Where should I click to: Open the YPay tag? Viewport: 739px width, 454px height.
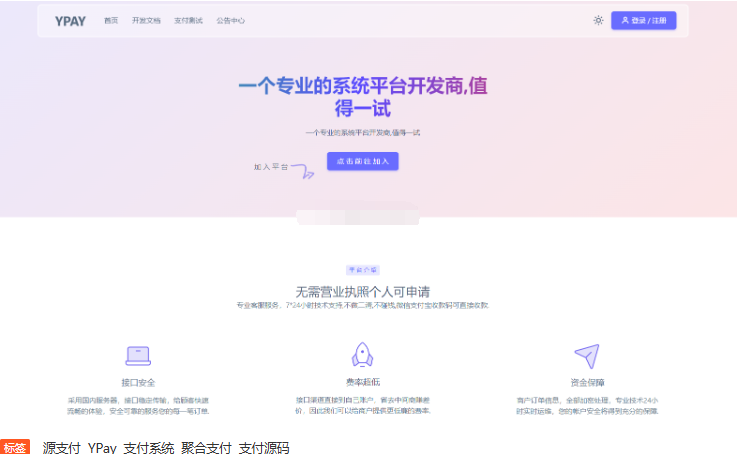click(x=102, y=448)
